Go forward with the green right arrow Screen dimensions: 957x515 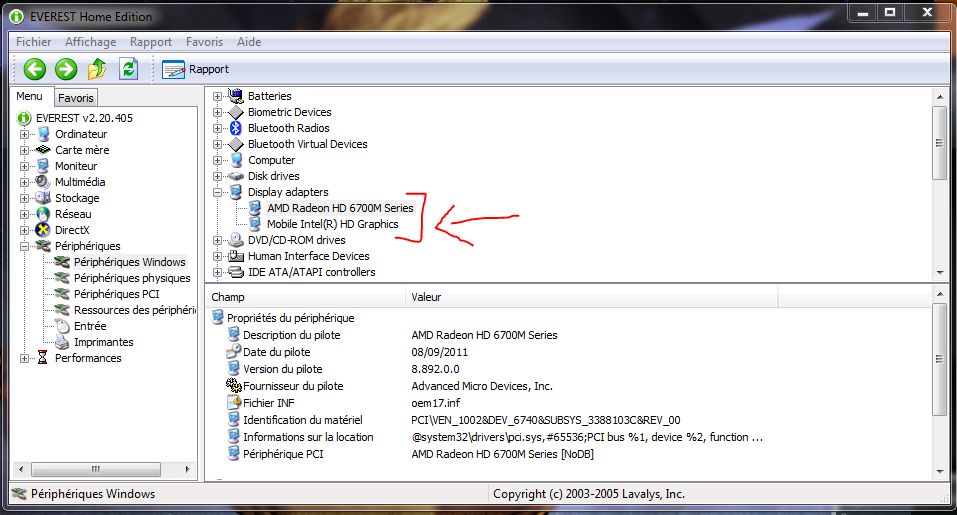[66, 69]
